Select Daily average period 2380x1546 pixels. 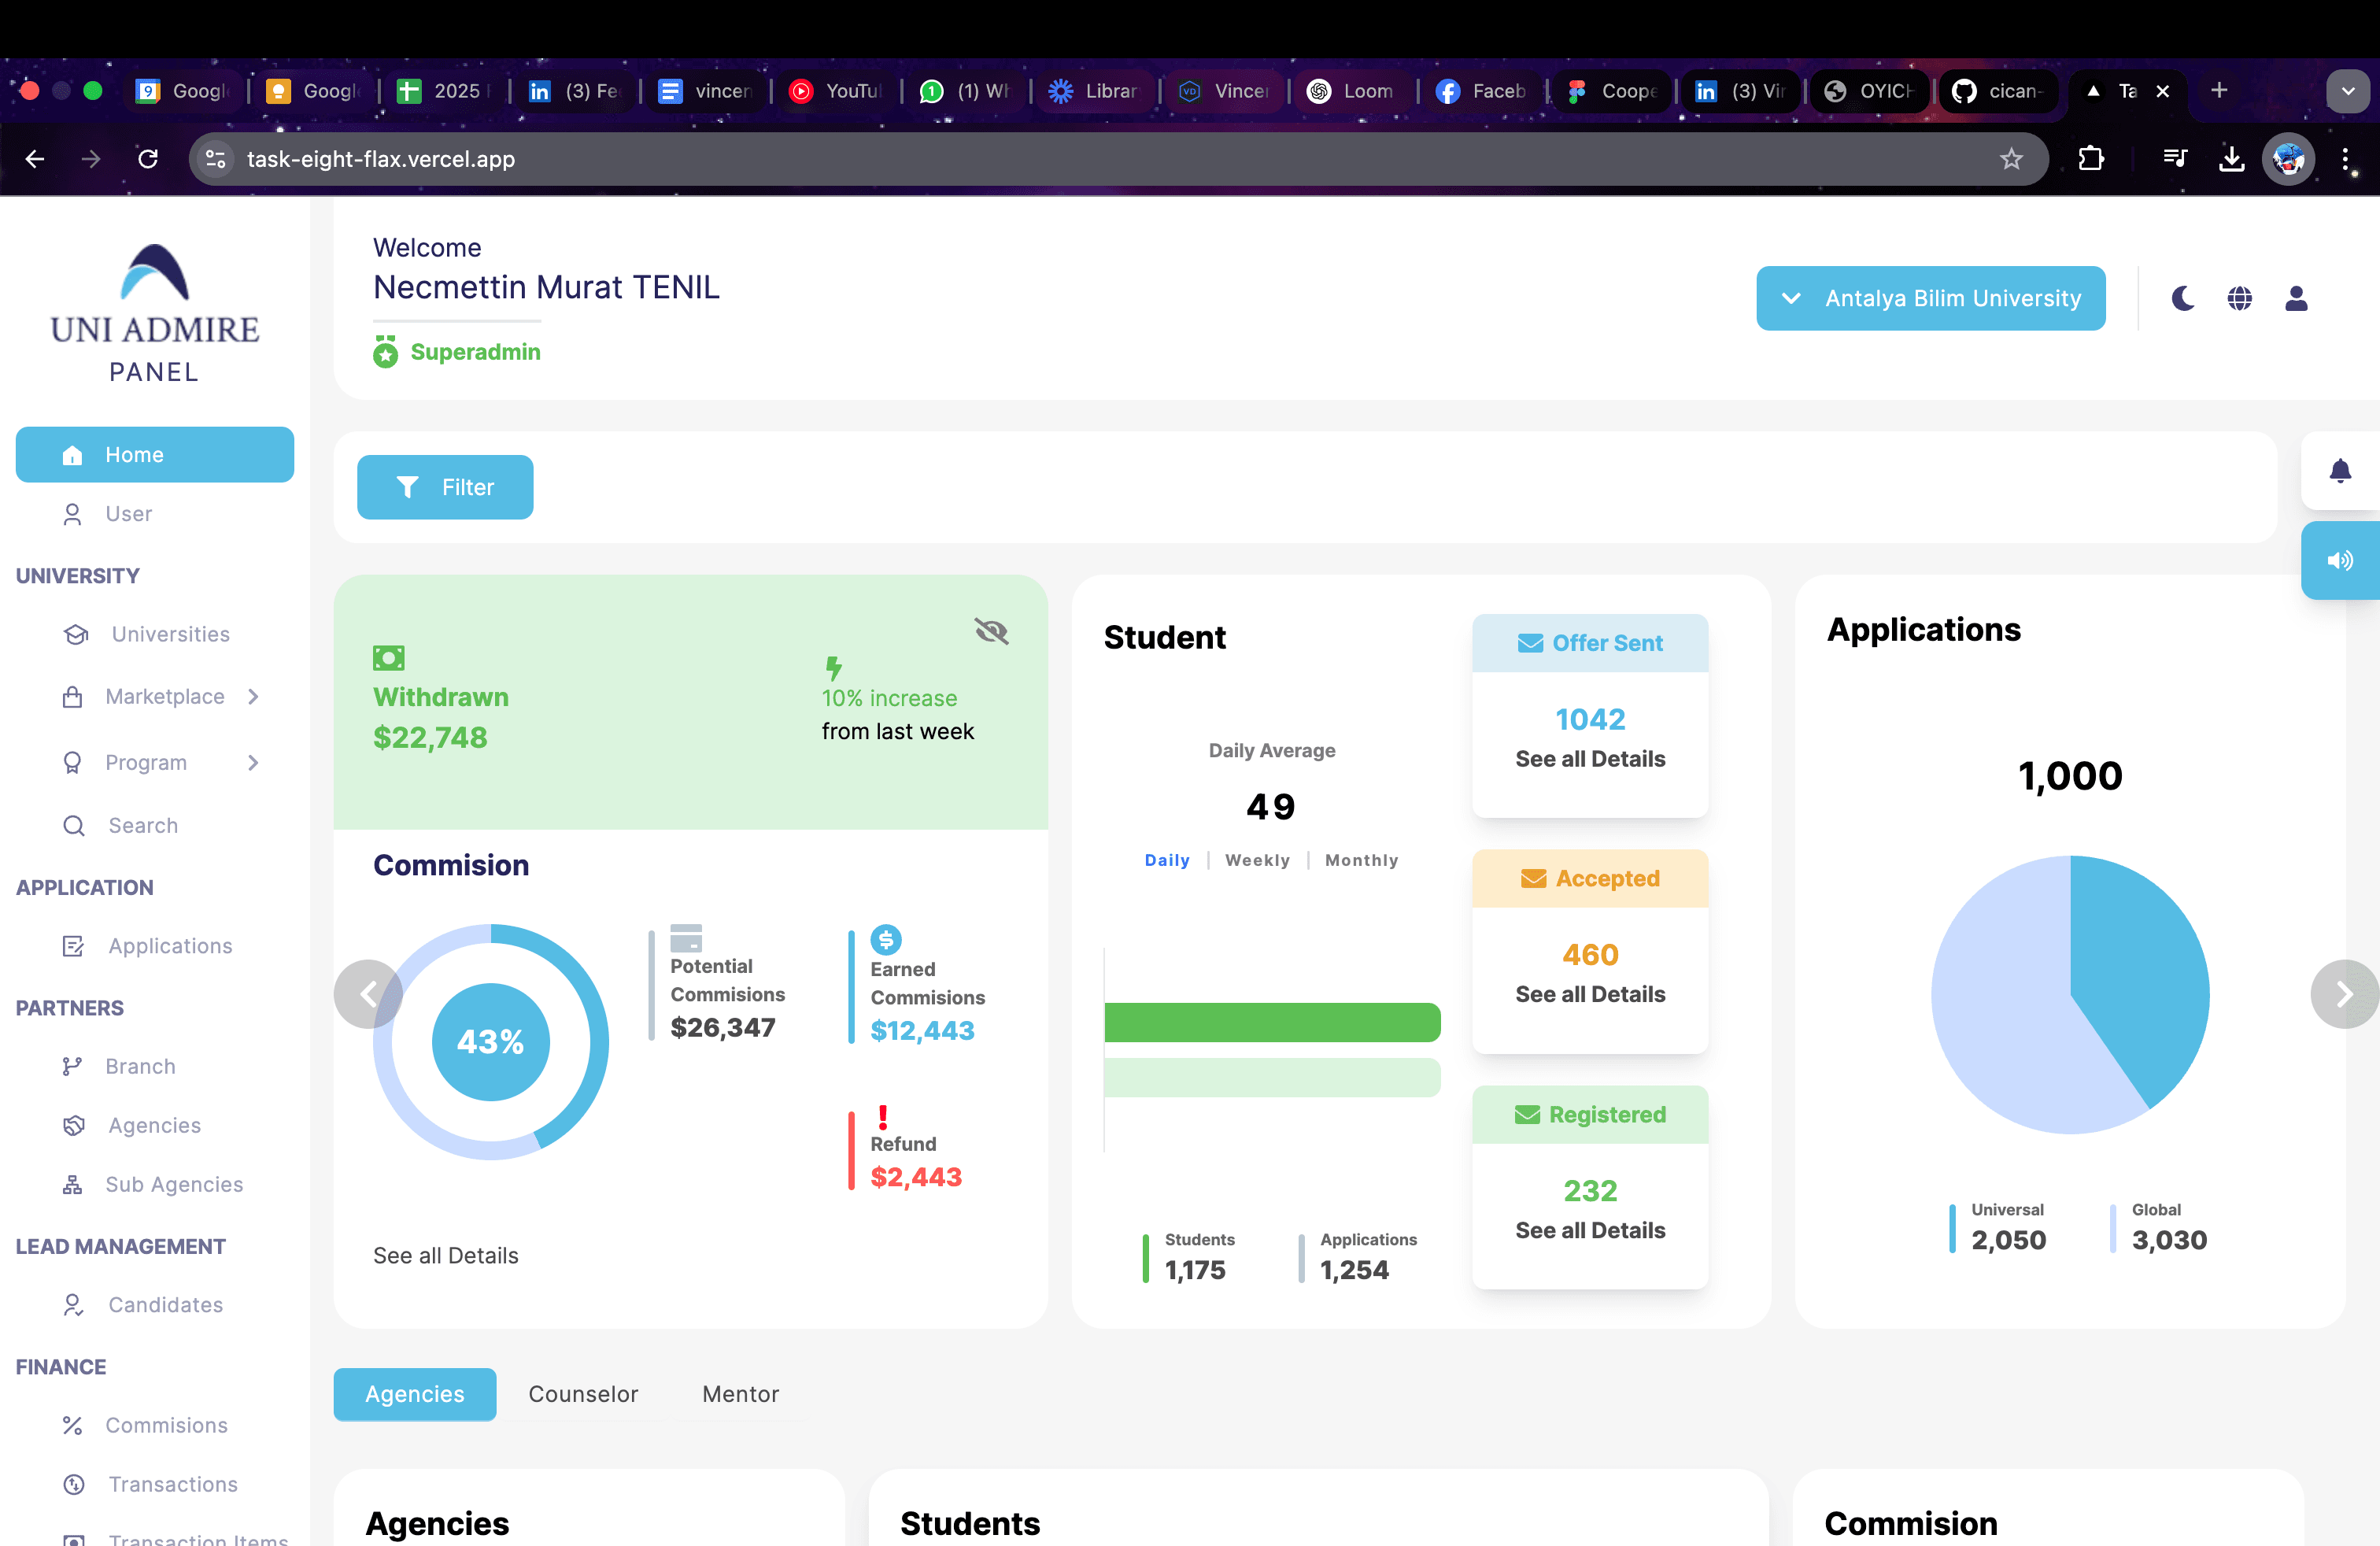1167,860
